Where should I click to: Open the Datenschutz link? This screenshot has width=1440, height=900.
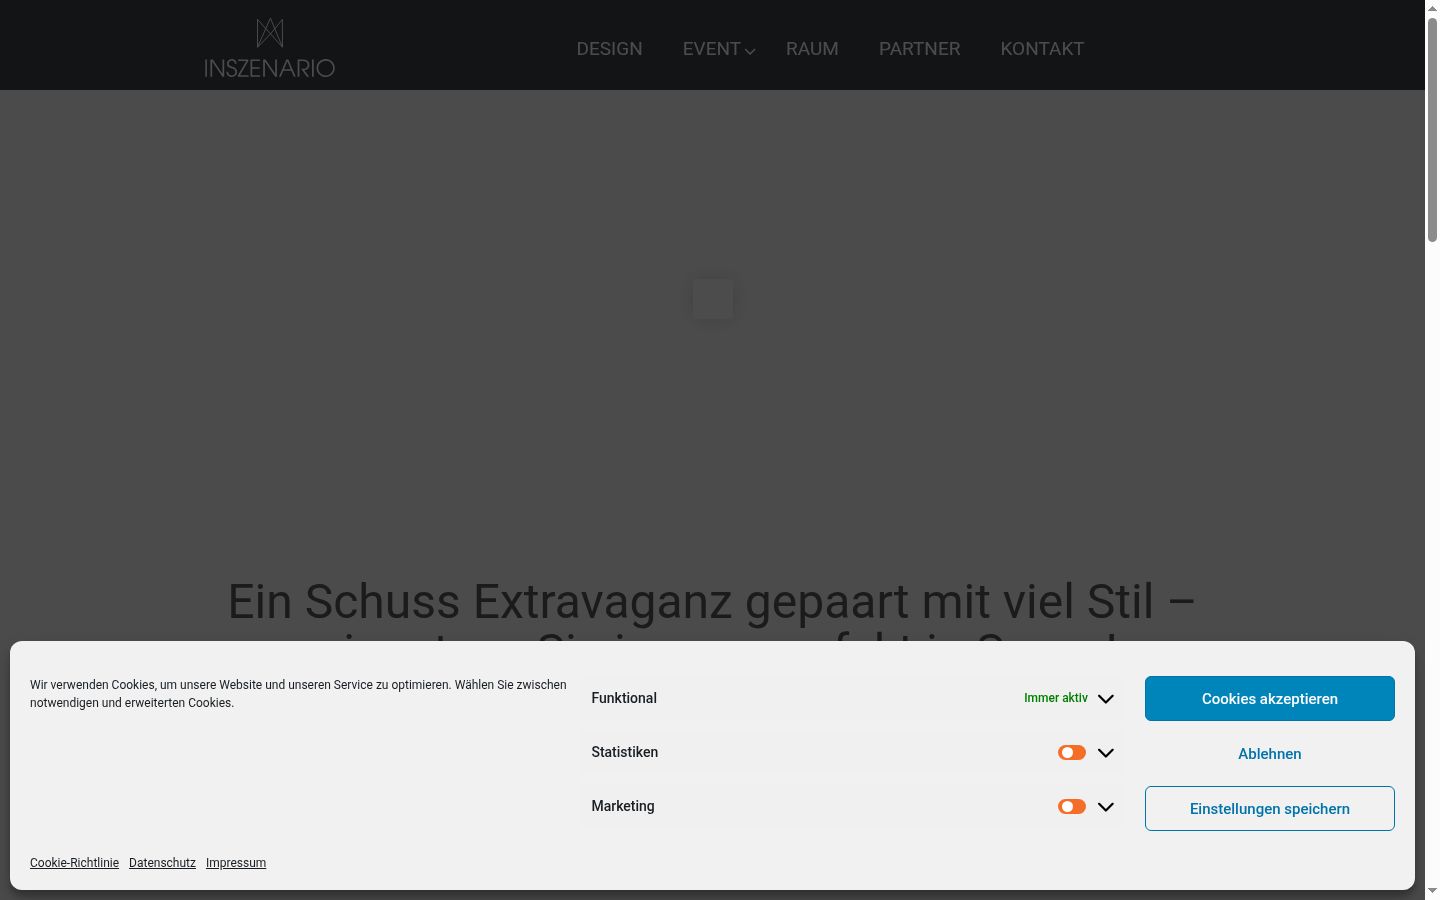(x=162, y=863)
